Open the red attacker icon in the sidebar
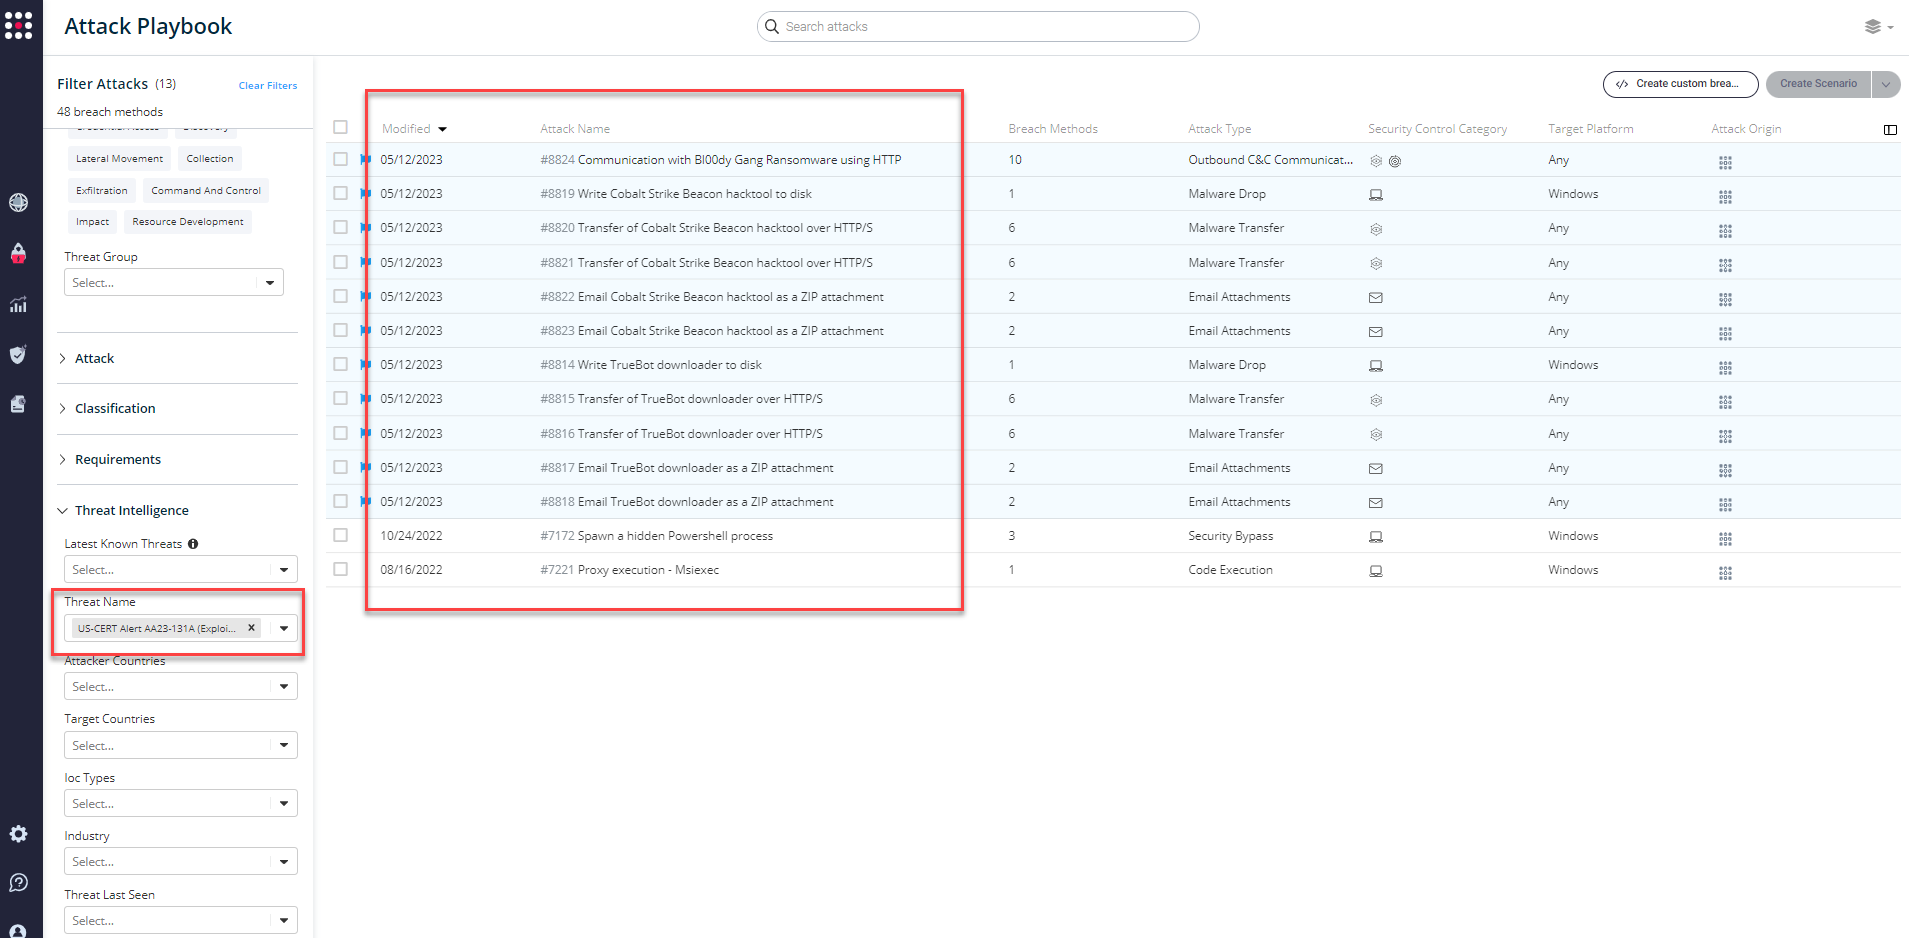 tap(19, 253)
